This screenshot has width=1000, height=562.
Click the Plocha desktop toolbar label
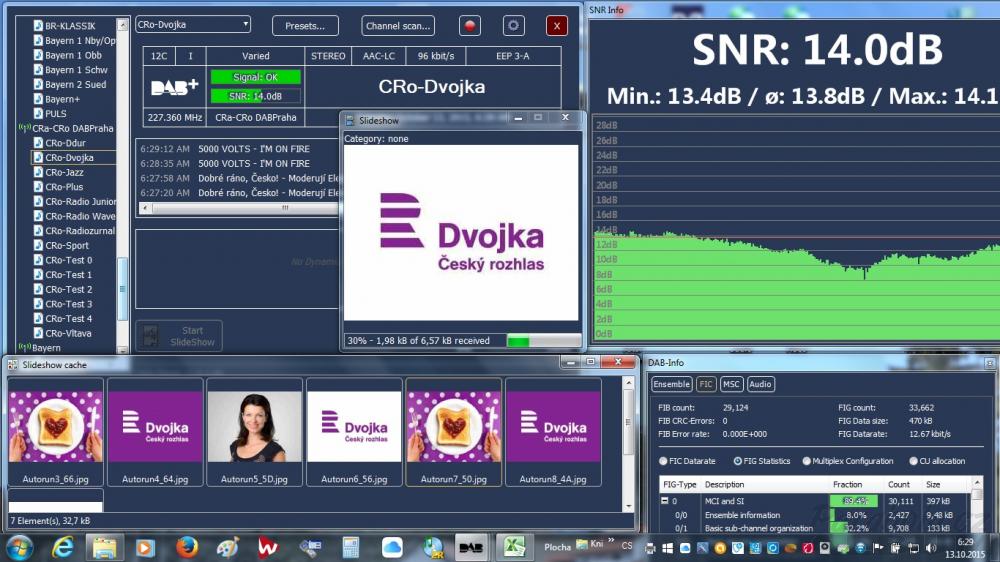click(557, 547)
